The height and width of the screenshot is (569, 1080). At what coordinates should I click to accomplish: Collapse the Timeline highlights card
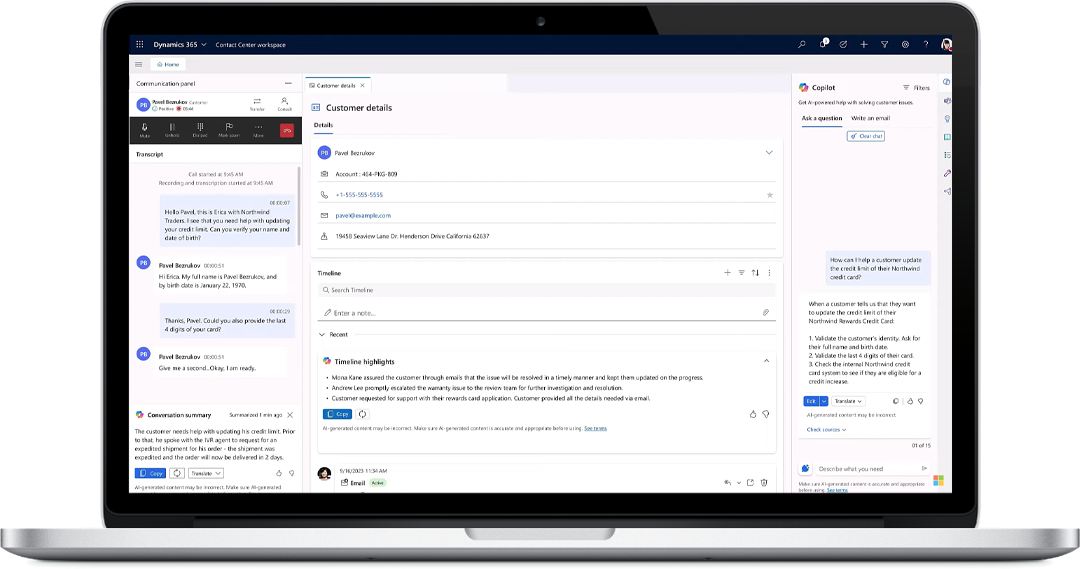point(766,361)
